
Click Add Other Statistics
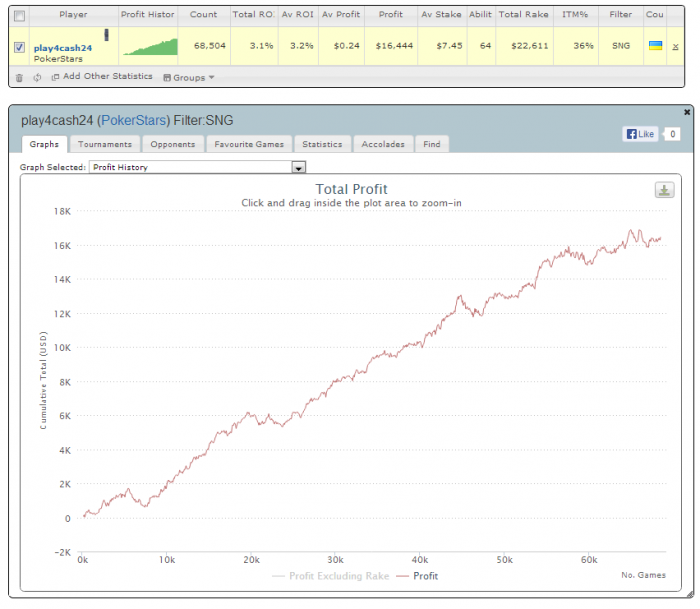(102, 76)
